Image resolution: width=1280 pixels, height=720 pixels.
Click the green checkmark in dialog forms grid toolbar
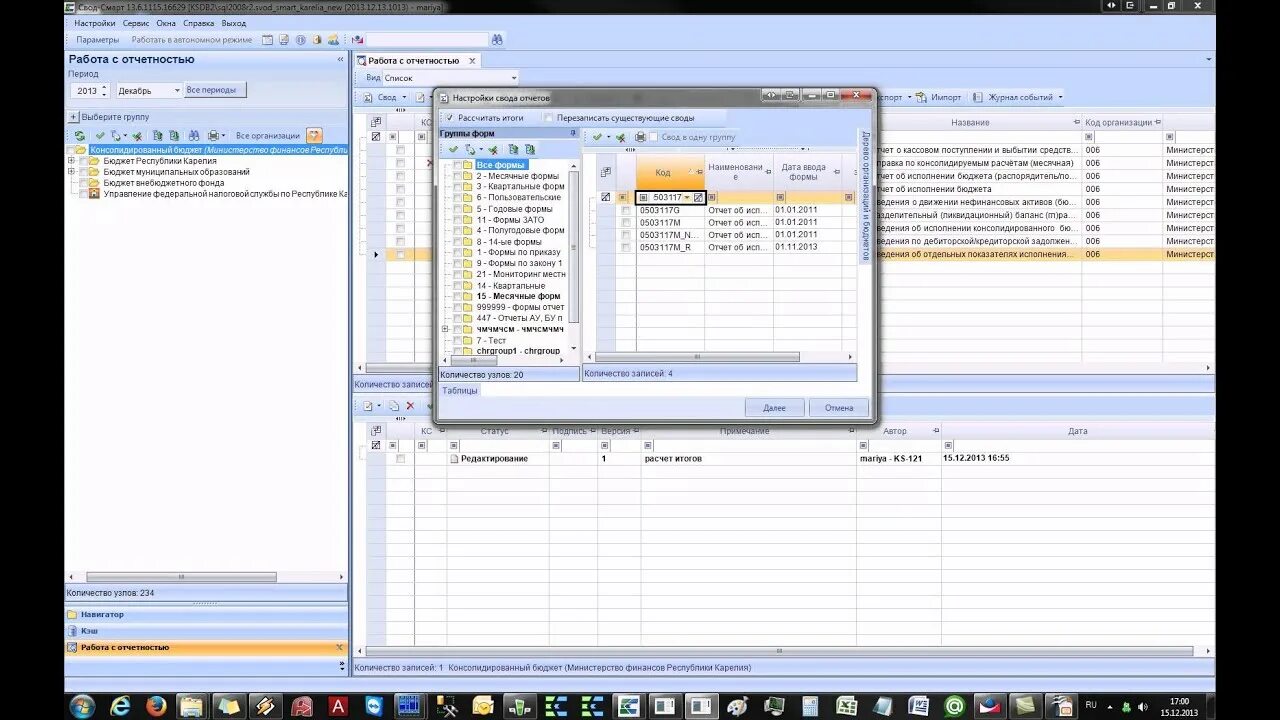(x=597, y=137)
